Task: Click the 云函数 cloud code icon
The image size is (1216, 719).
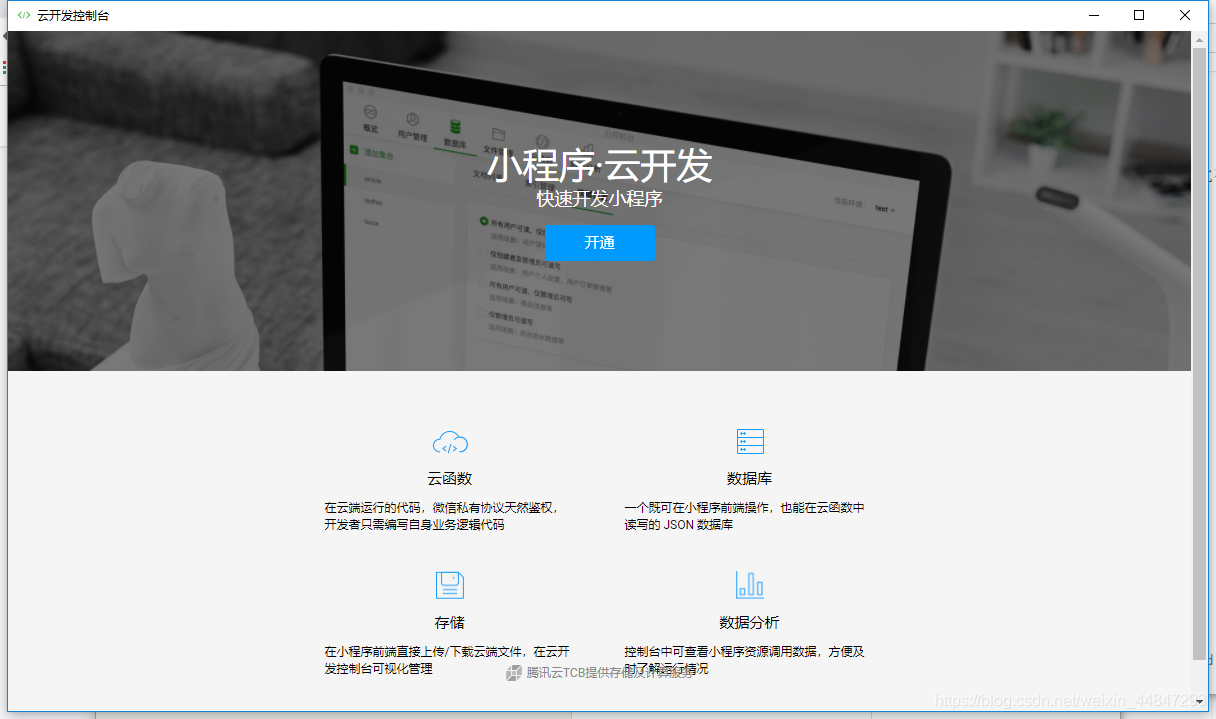Action: point(450,442)
